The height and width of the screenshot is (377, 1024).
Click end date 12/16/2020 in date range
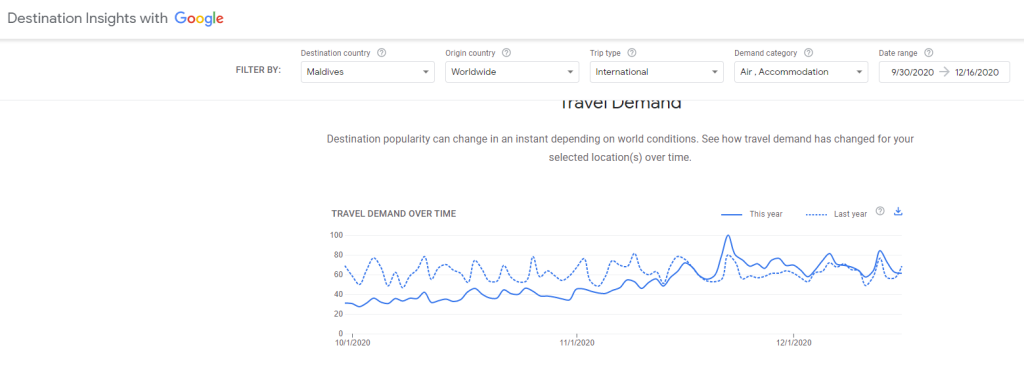click(977, 73)
